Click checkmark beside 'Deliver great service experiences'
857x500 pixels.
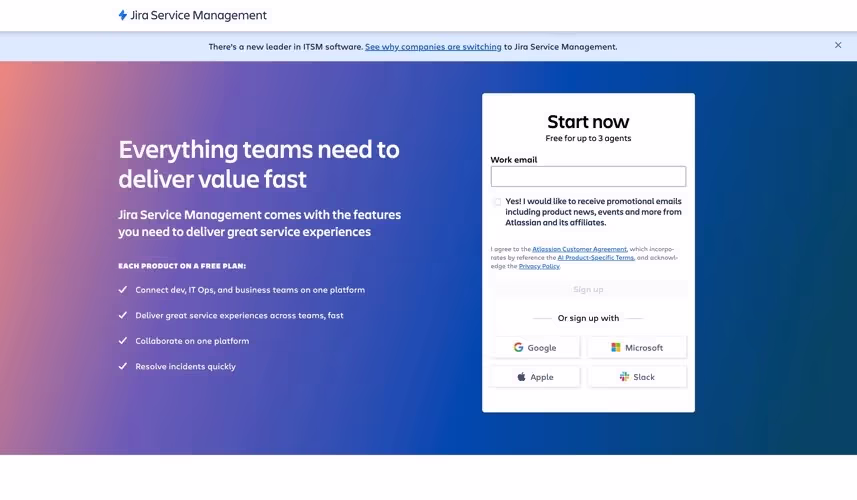pos(122,315)
